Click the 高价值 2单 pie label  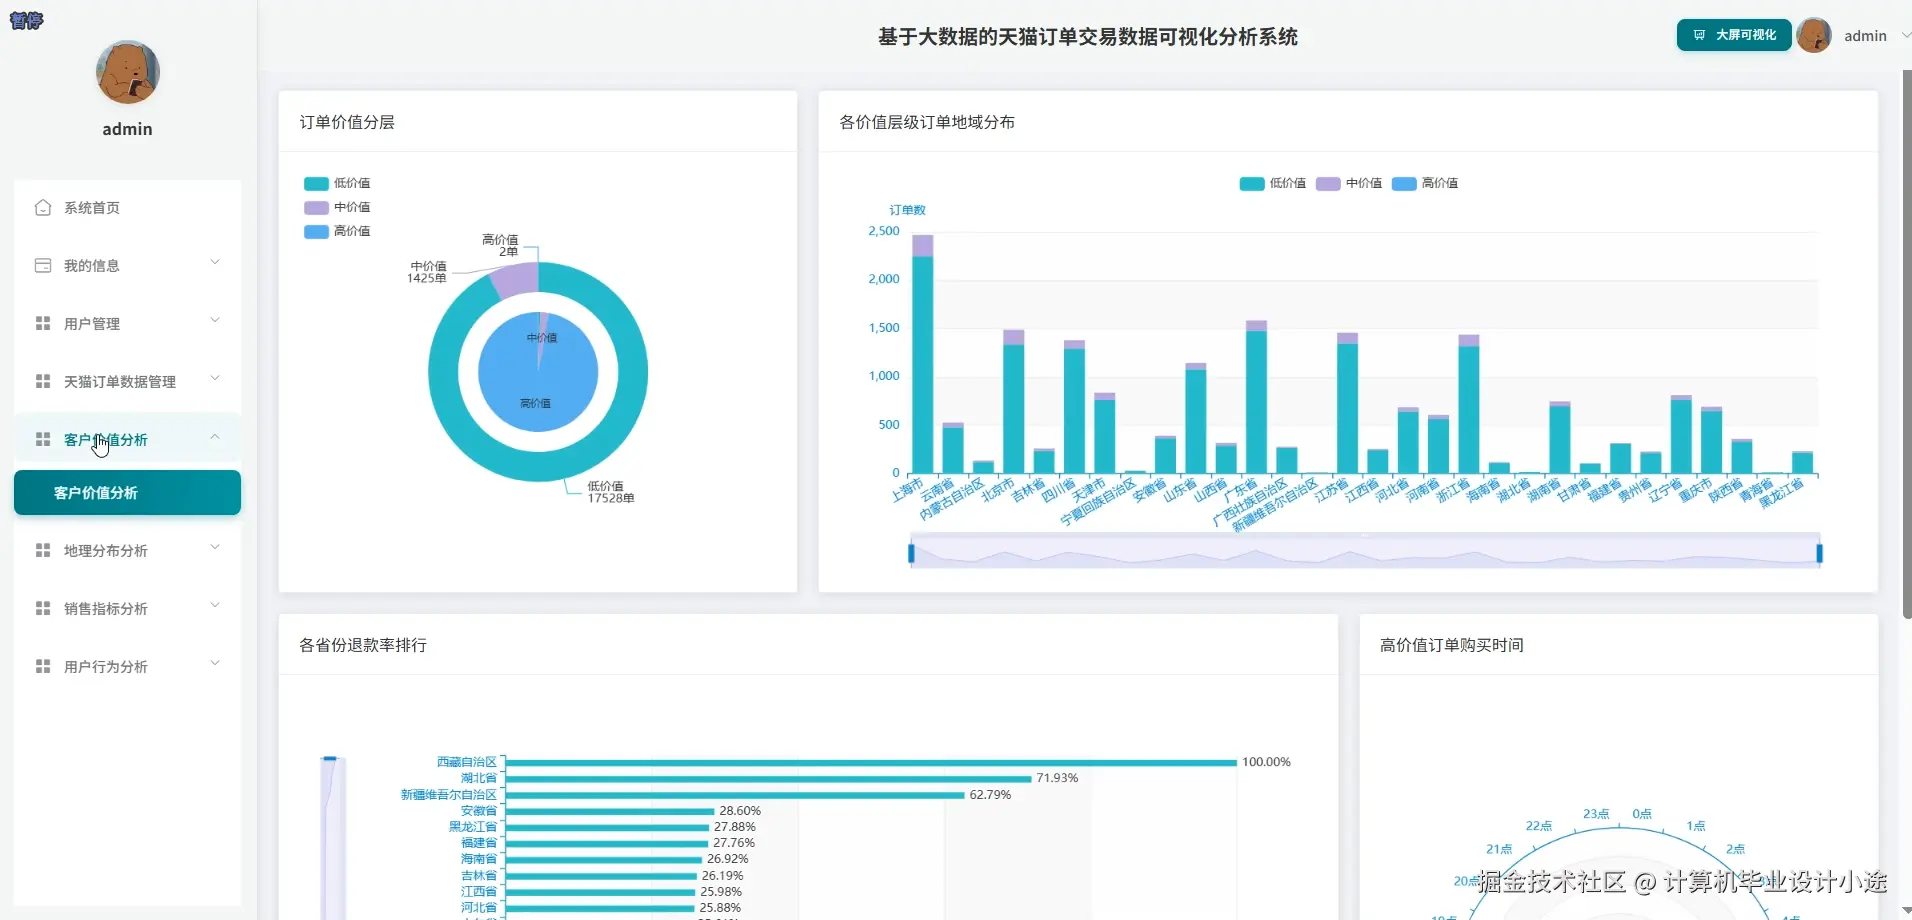[500, 245]
